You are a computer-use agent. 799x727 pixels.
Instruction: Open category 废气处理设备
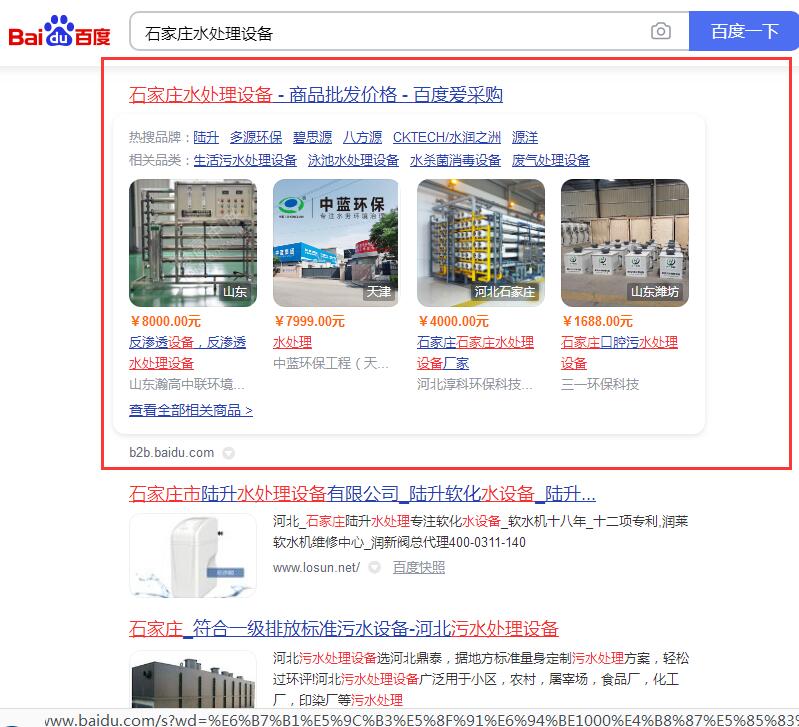(550, 160)
